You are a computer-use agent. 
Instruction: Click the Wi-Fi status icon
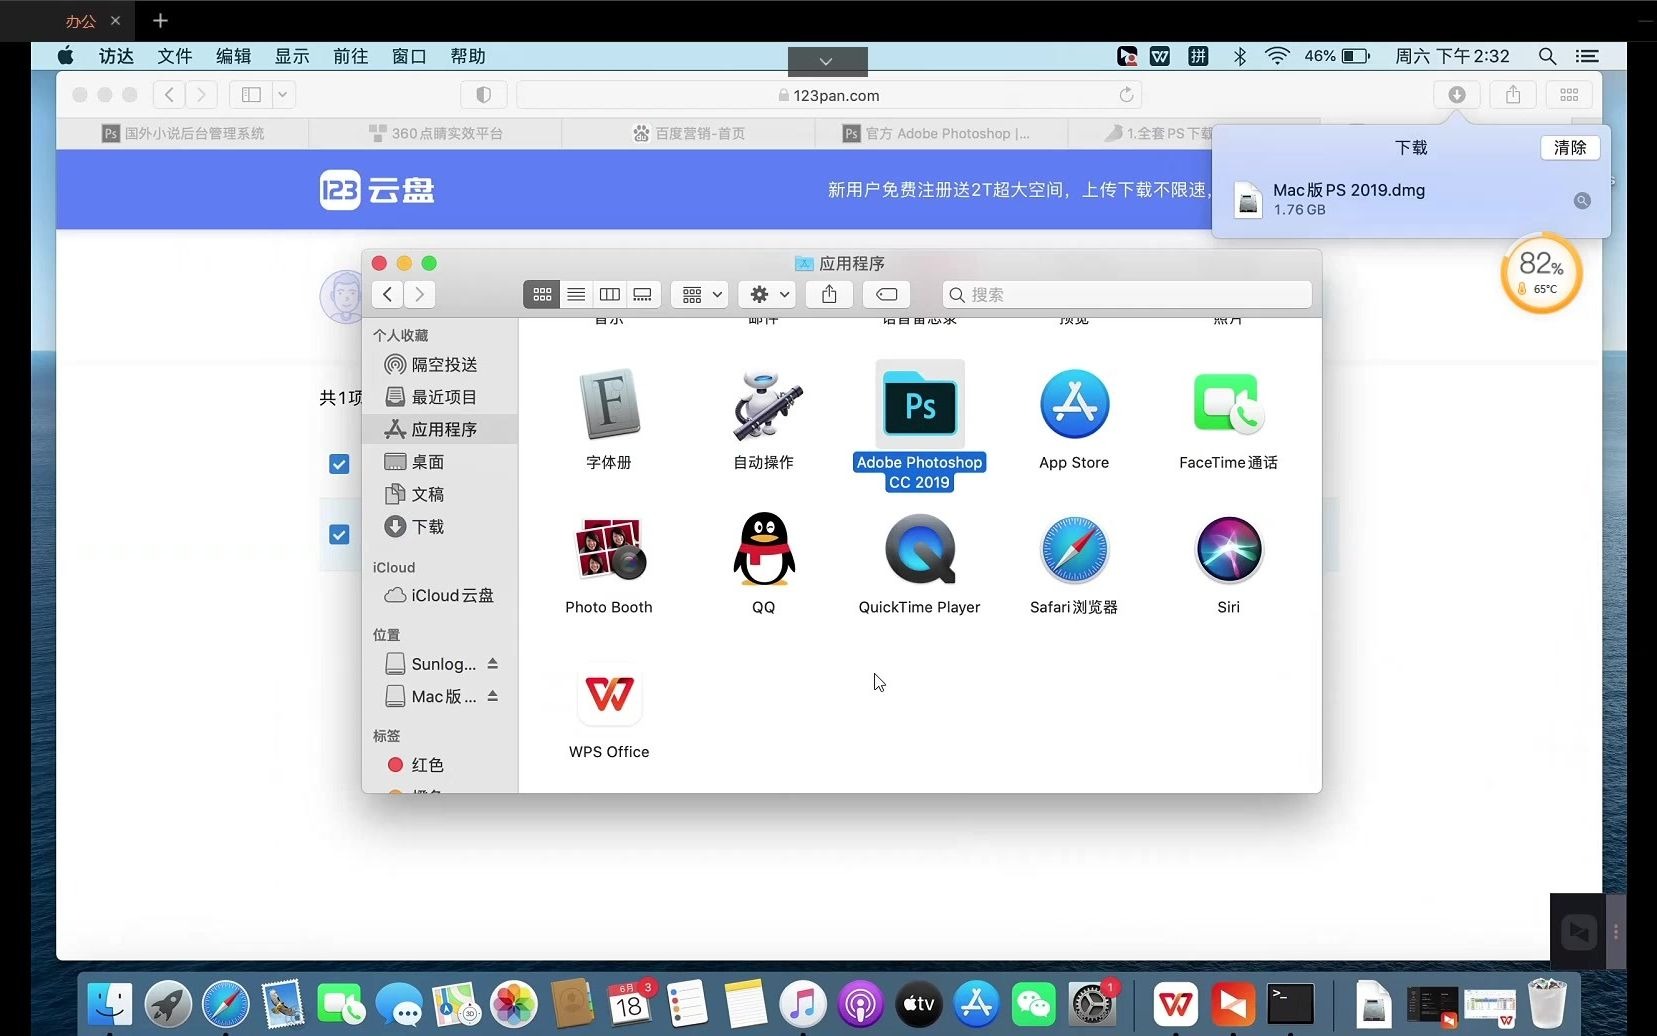point(1277,56)
